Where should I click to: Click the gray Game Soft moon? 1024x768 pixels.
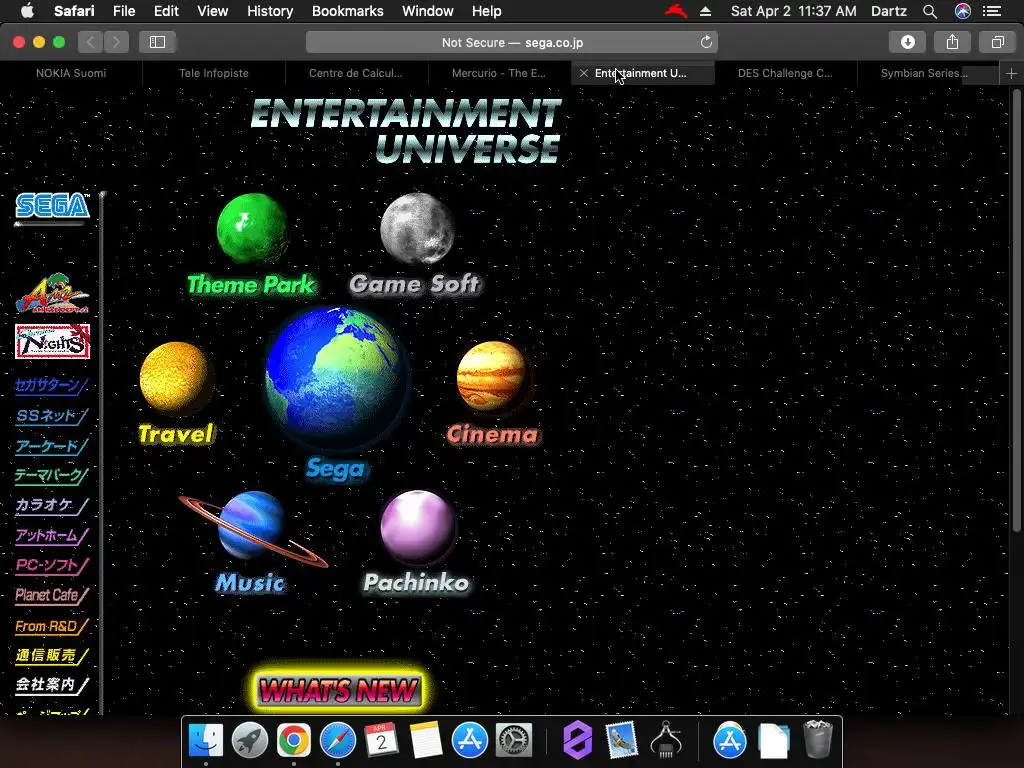[x=417, y=229]
